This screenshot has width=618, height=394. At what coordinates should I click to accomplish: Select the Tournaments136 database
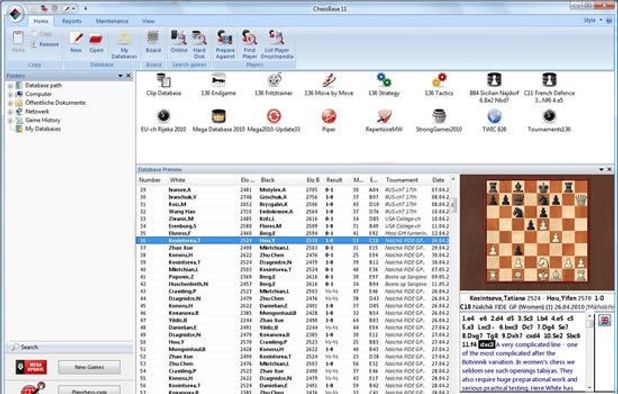click(549, 121)
